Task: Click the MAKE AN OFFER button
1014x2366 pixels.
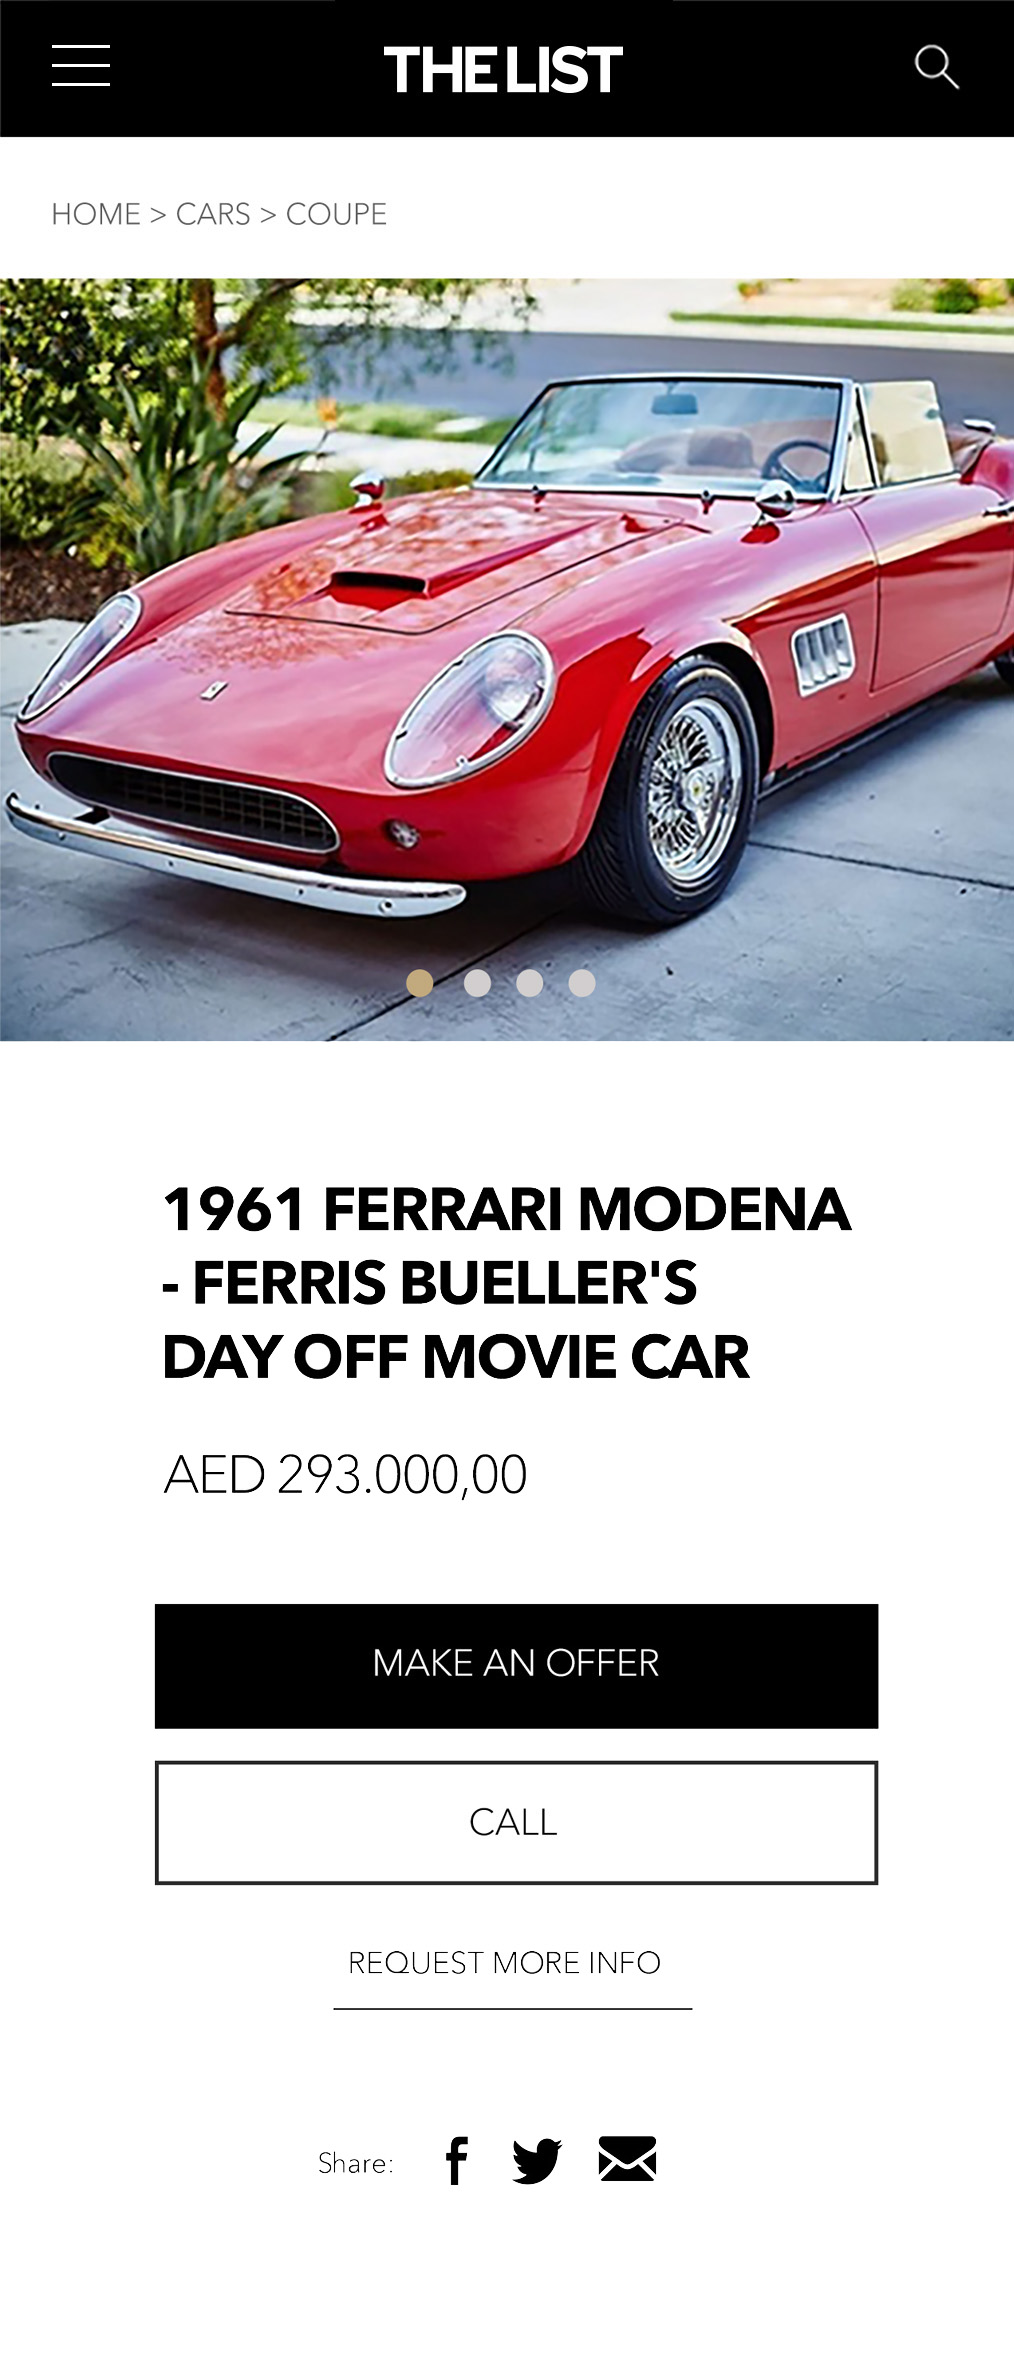Action: coord(516,1666)
